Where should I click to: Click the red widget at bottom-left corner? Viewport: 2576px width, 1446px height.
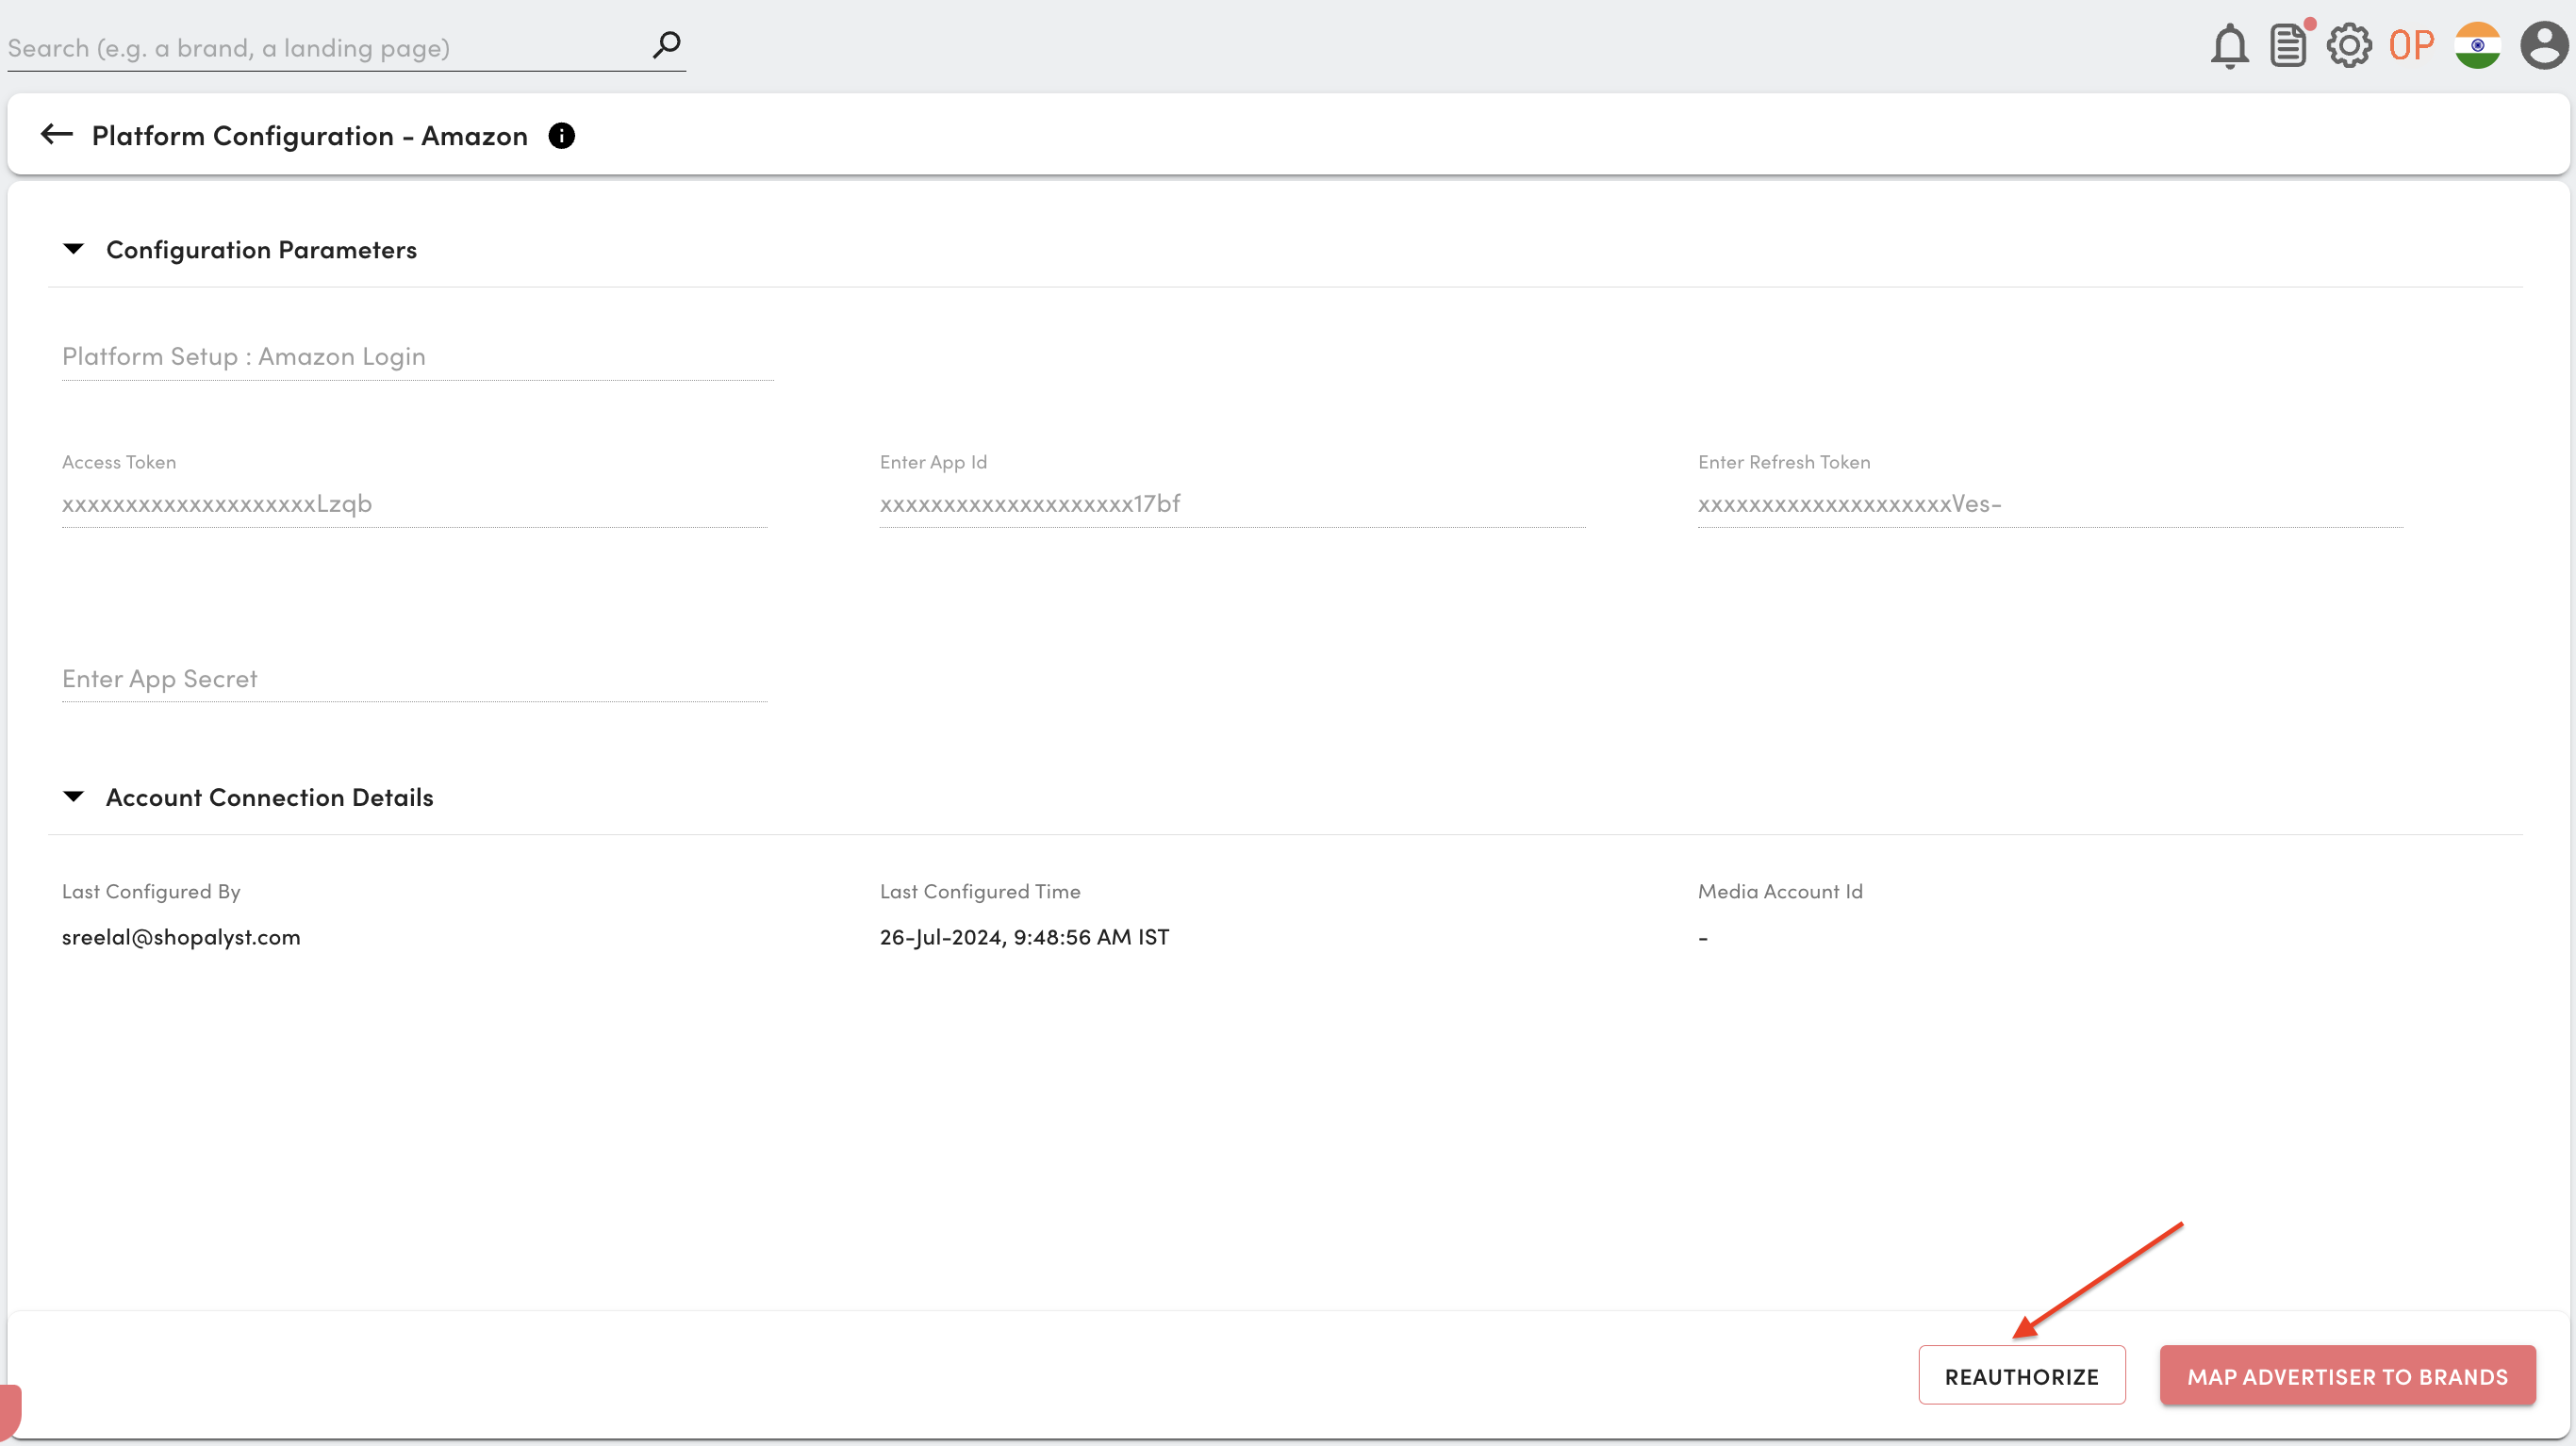(10, 1408)
